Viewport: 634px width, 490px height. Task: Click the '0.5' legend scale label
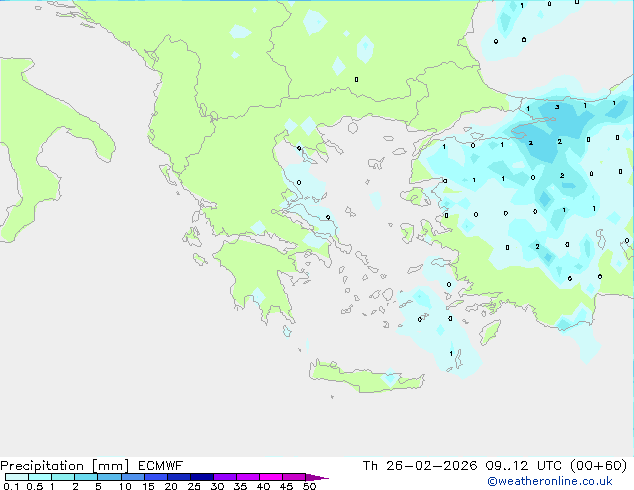click(35, 486)
